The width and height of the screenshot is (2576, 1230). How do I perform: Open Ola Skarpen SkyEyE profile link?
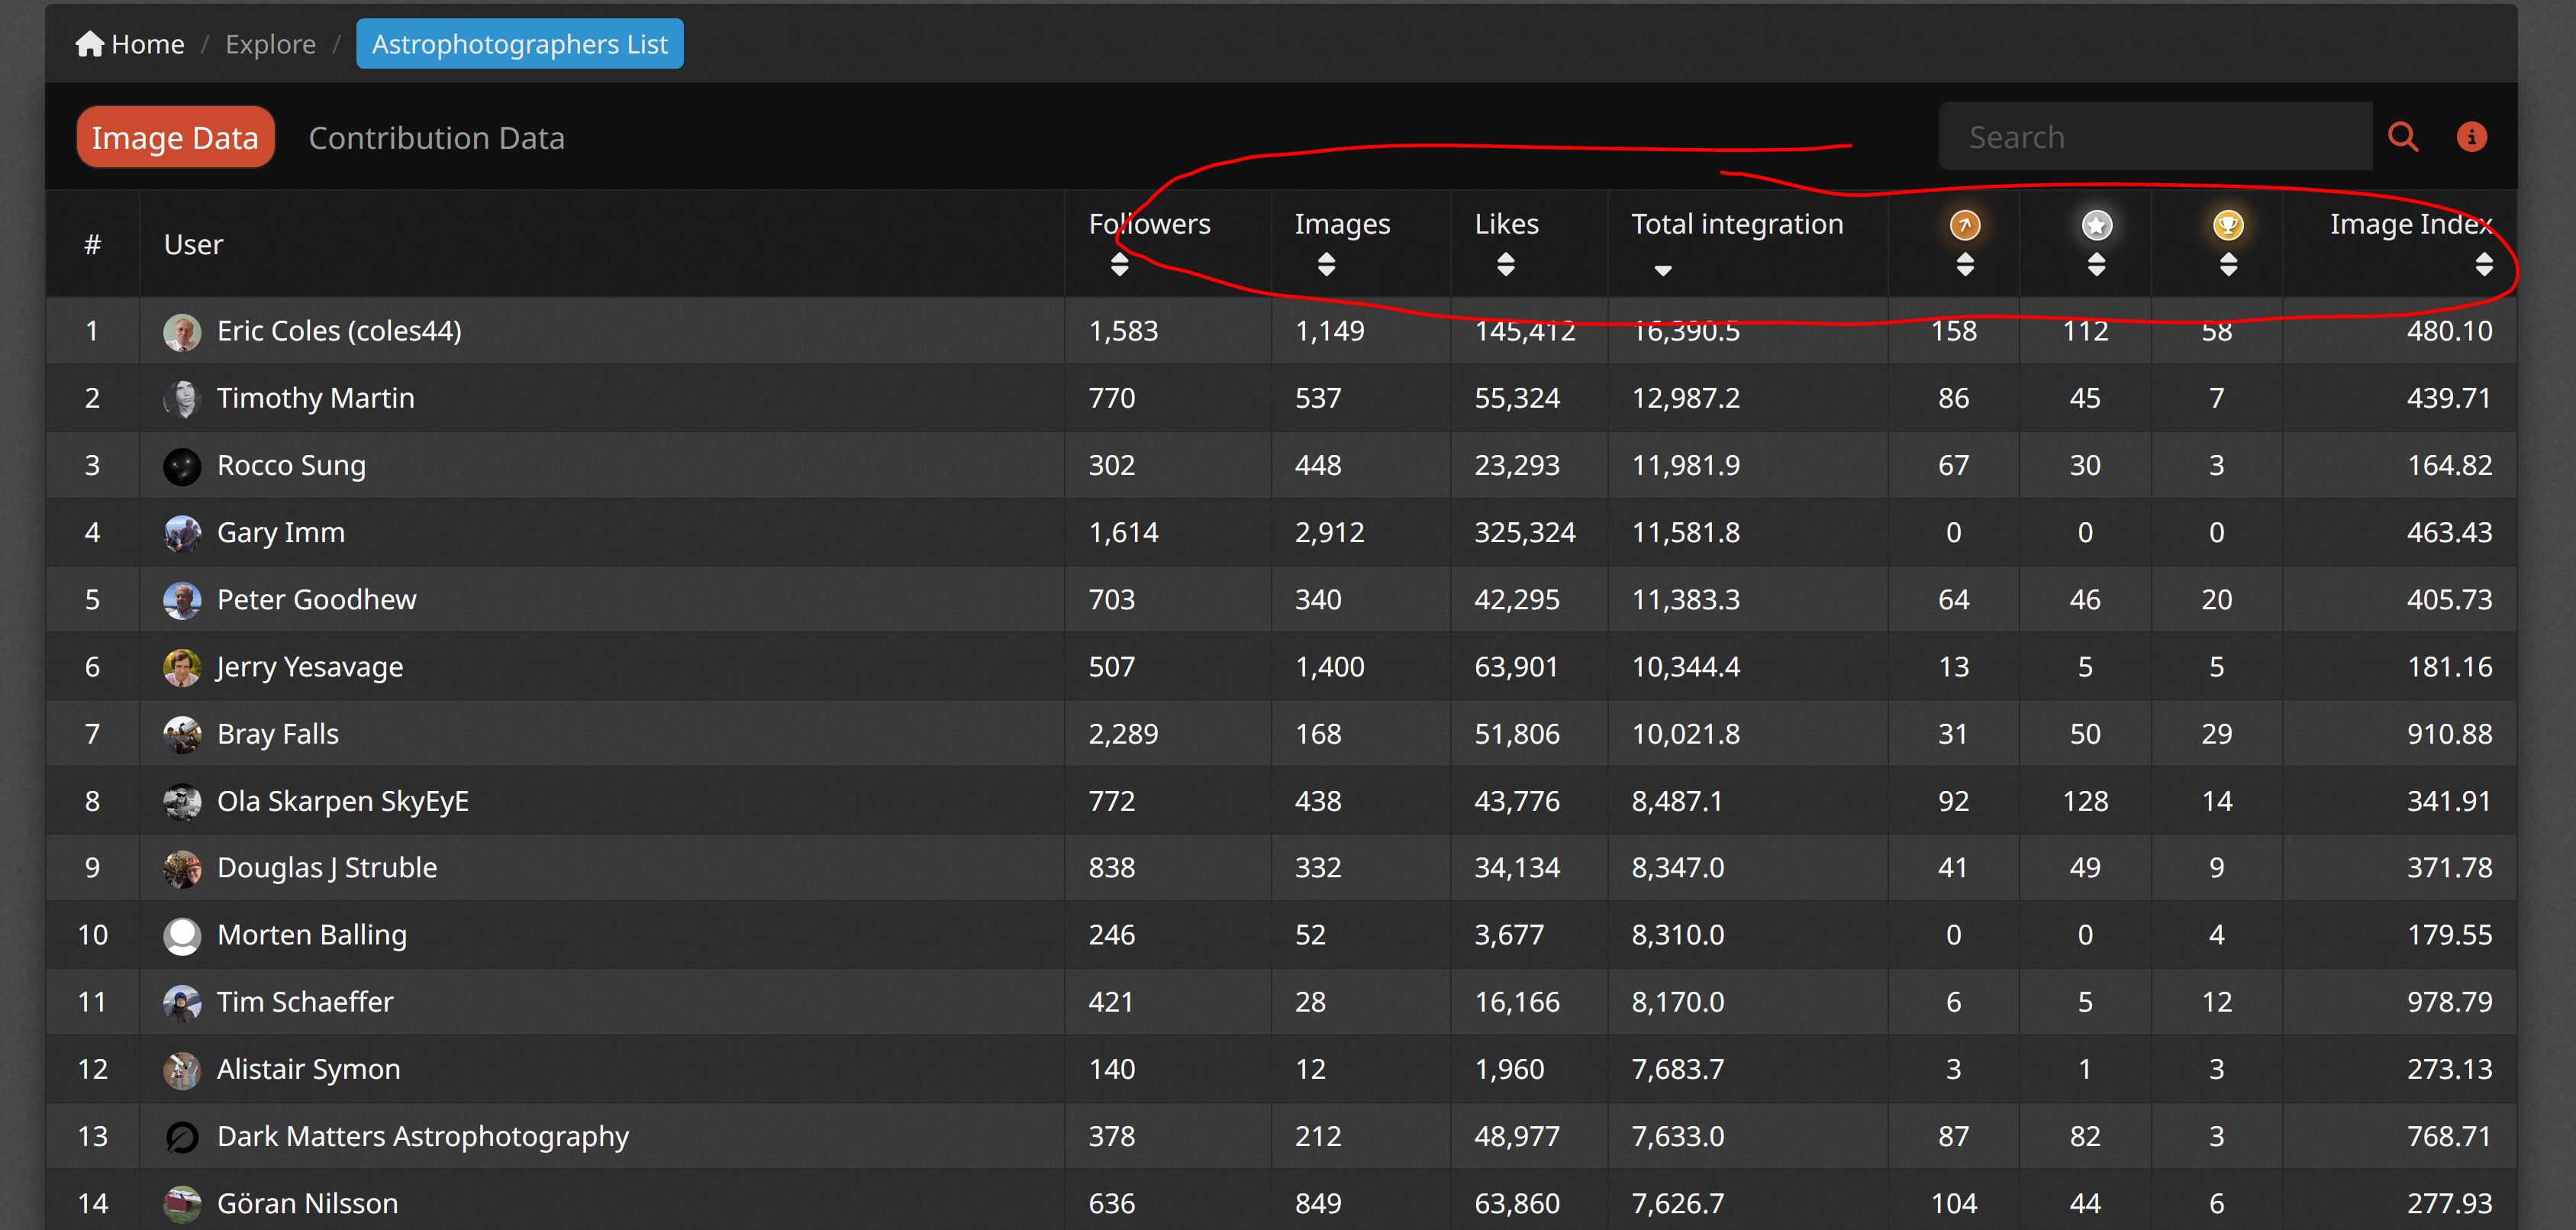tap(342, 801)
